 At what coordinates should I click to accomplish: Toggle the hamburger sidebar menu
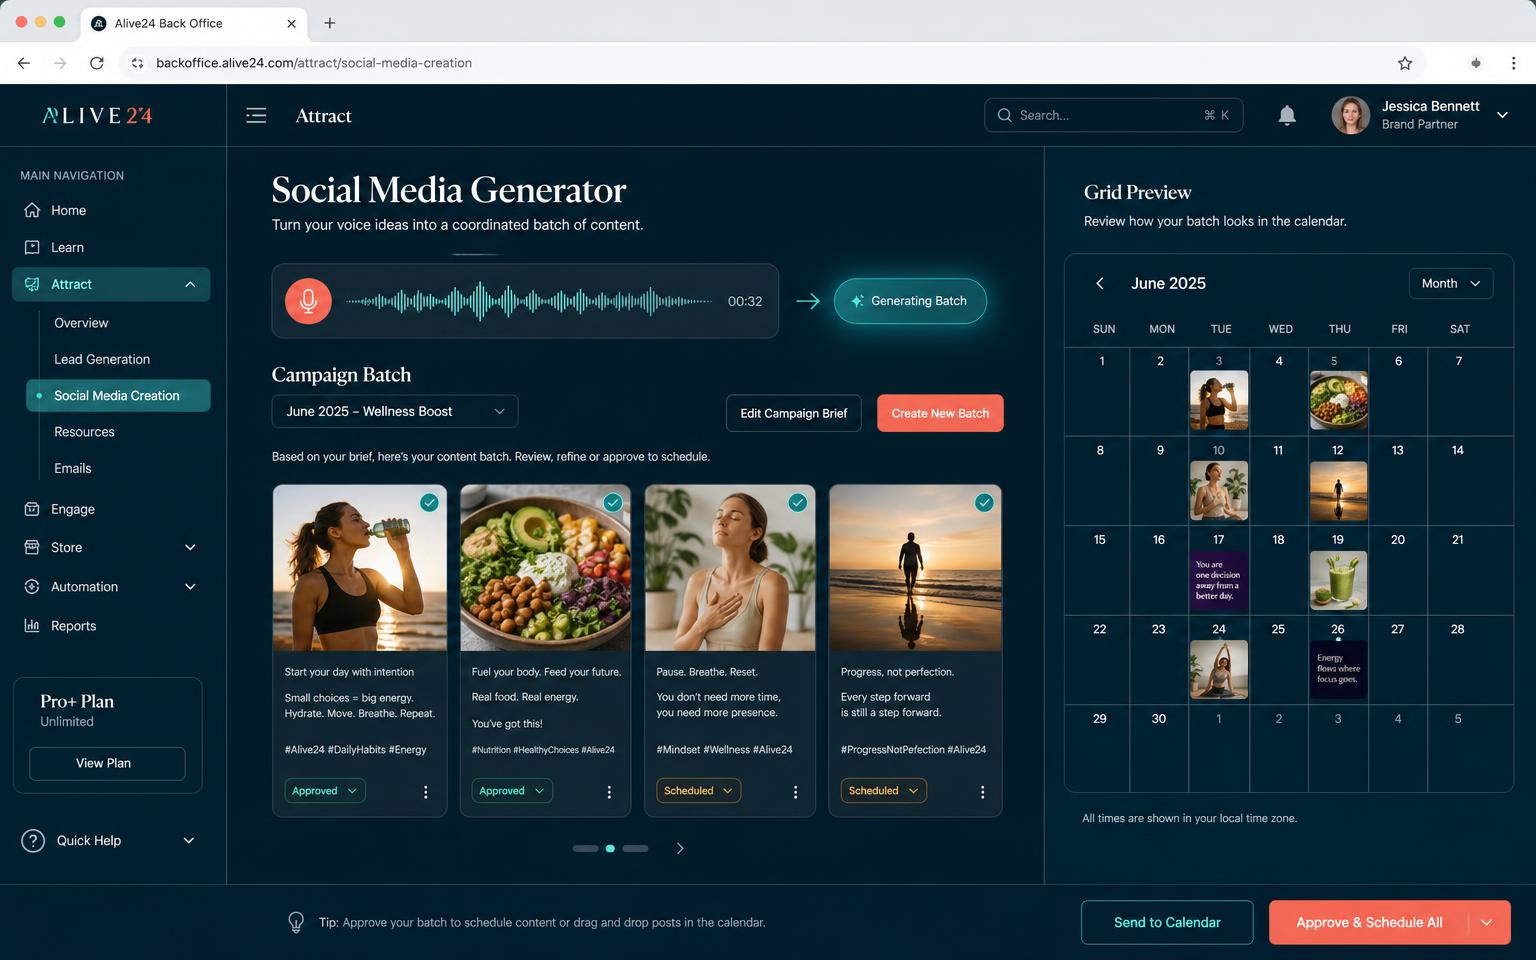tap(256, 116)
